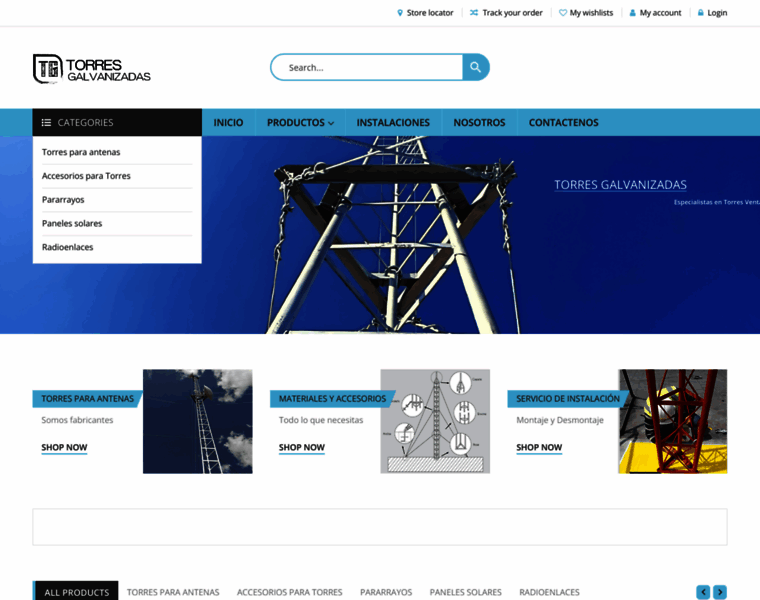Screen dimensions: 760x600
Task: Click the Servicio de instalación banner label
Action: pos(568,398)
